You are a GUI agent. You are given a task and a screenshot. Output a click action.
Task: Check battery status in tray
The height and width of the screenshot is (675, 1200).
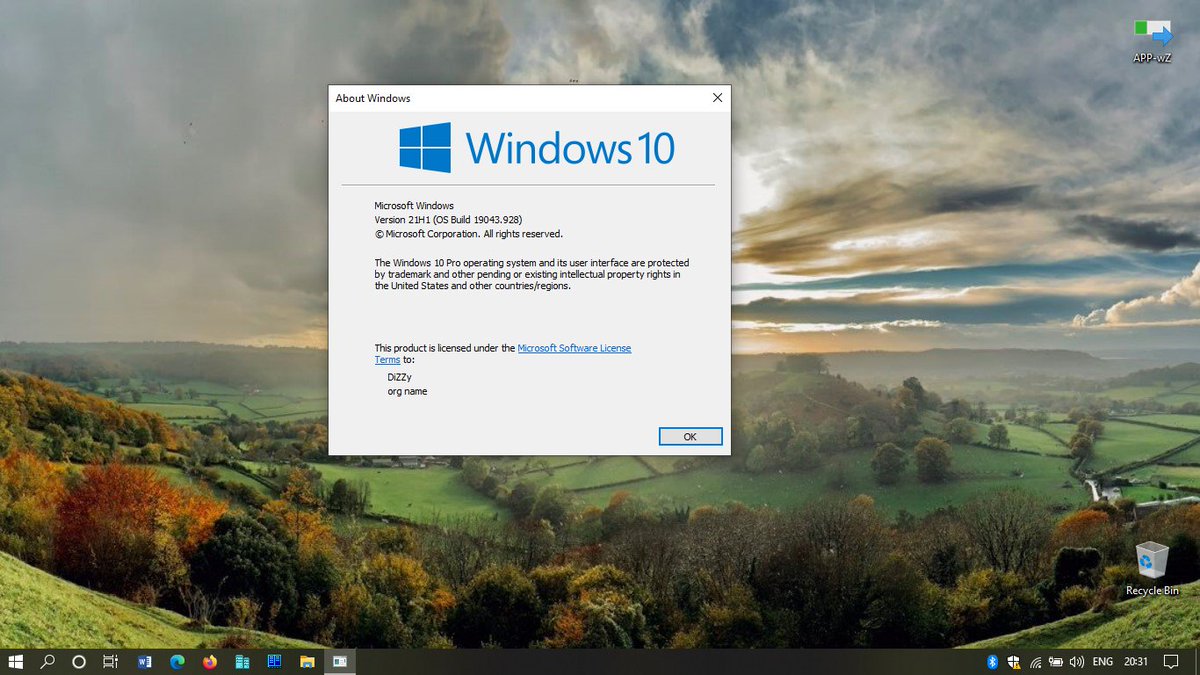[x=1056, y=661]
